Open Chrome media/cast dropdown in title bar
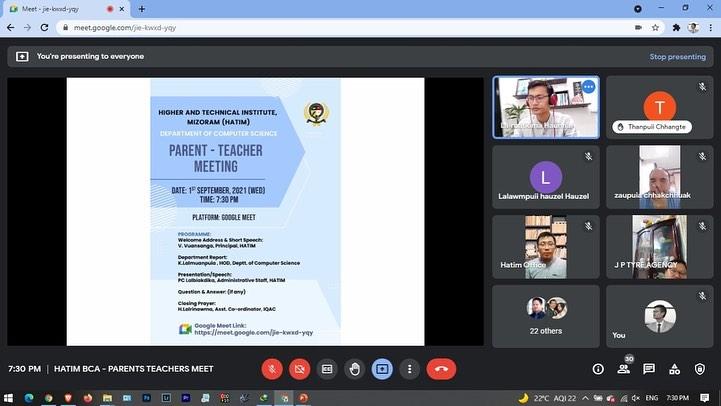Image resolution: width=721 pixels, height=406 pixels. coord(638,9)
